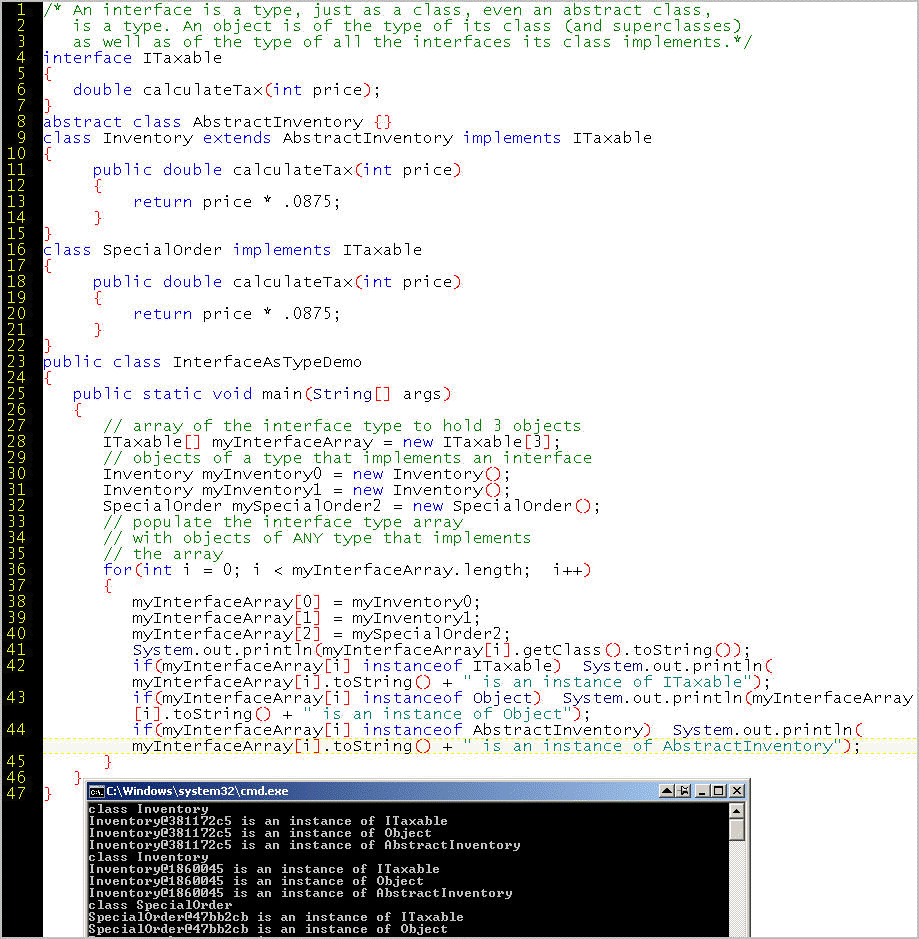Image resolution: width=919 pixels, height=939 pixels.
Task: Click line number 47 in the gutter
Action: point(16,793)
